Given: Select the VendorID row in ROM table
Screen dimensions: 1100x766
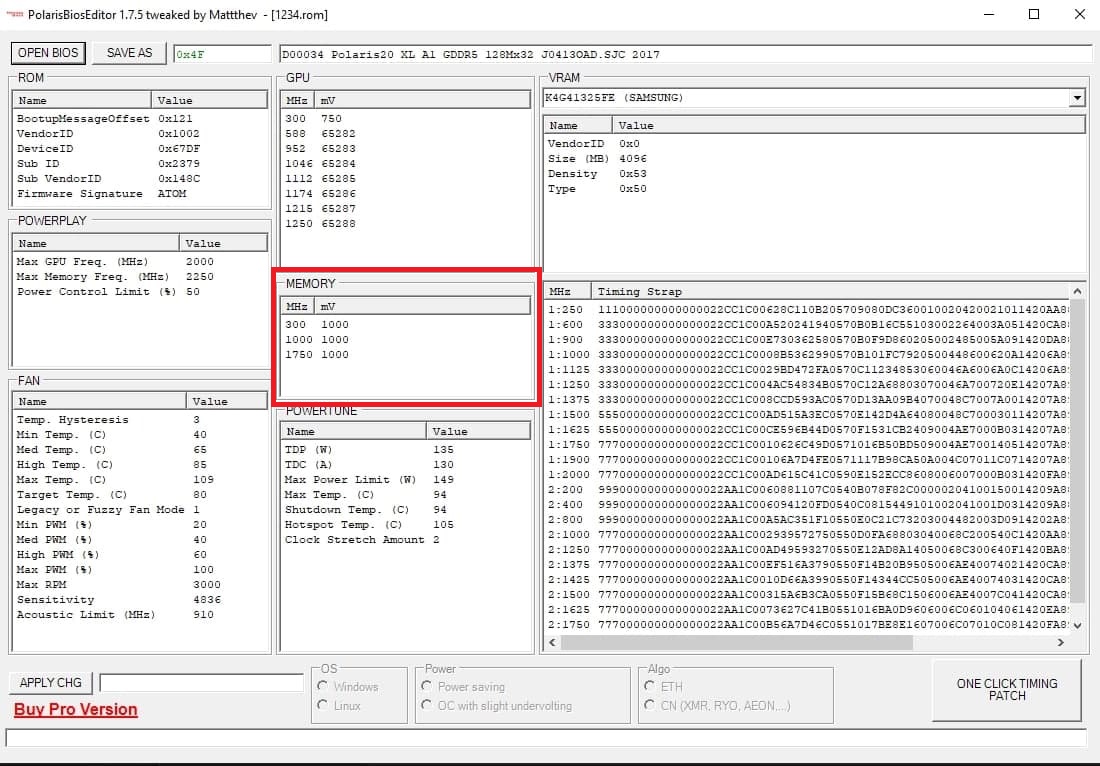Looking at the screenshot, I should tap(140, 133).
